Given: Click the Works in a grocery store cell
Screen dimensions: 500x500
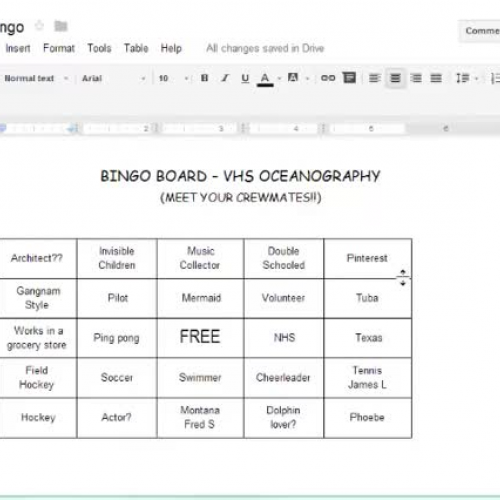Looking at the screenshot, I should (x=38, y=338).
